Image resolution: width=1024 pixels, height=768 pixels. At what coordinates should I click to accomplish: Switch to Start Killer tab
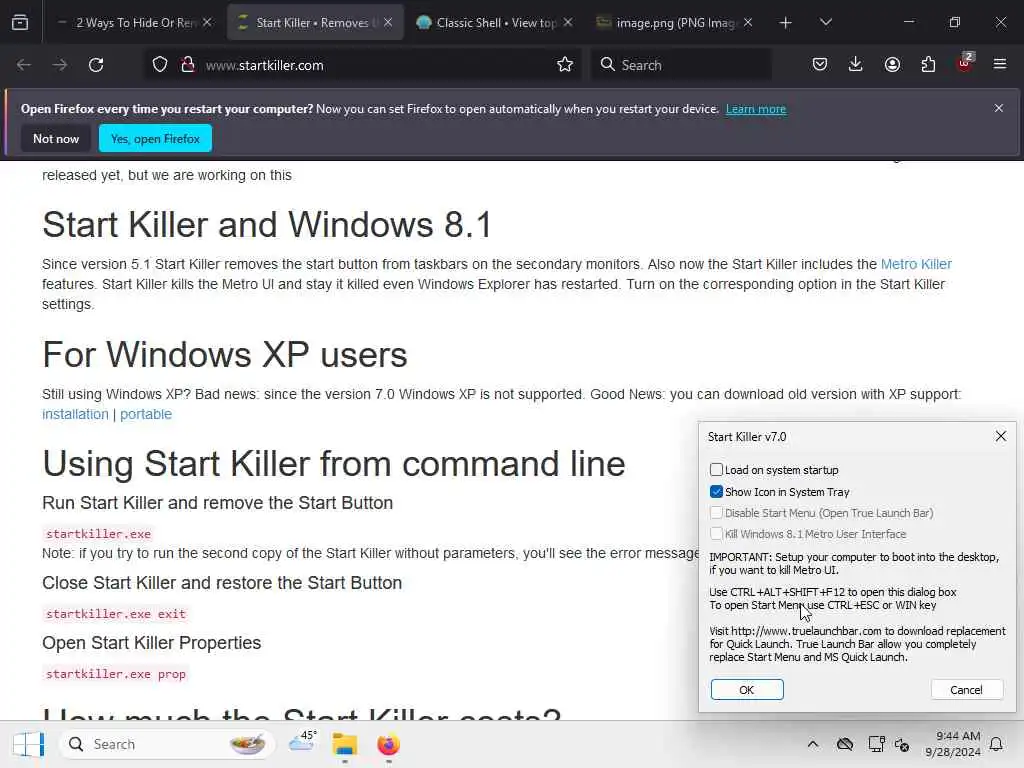pos(315,23)
